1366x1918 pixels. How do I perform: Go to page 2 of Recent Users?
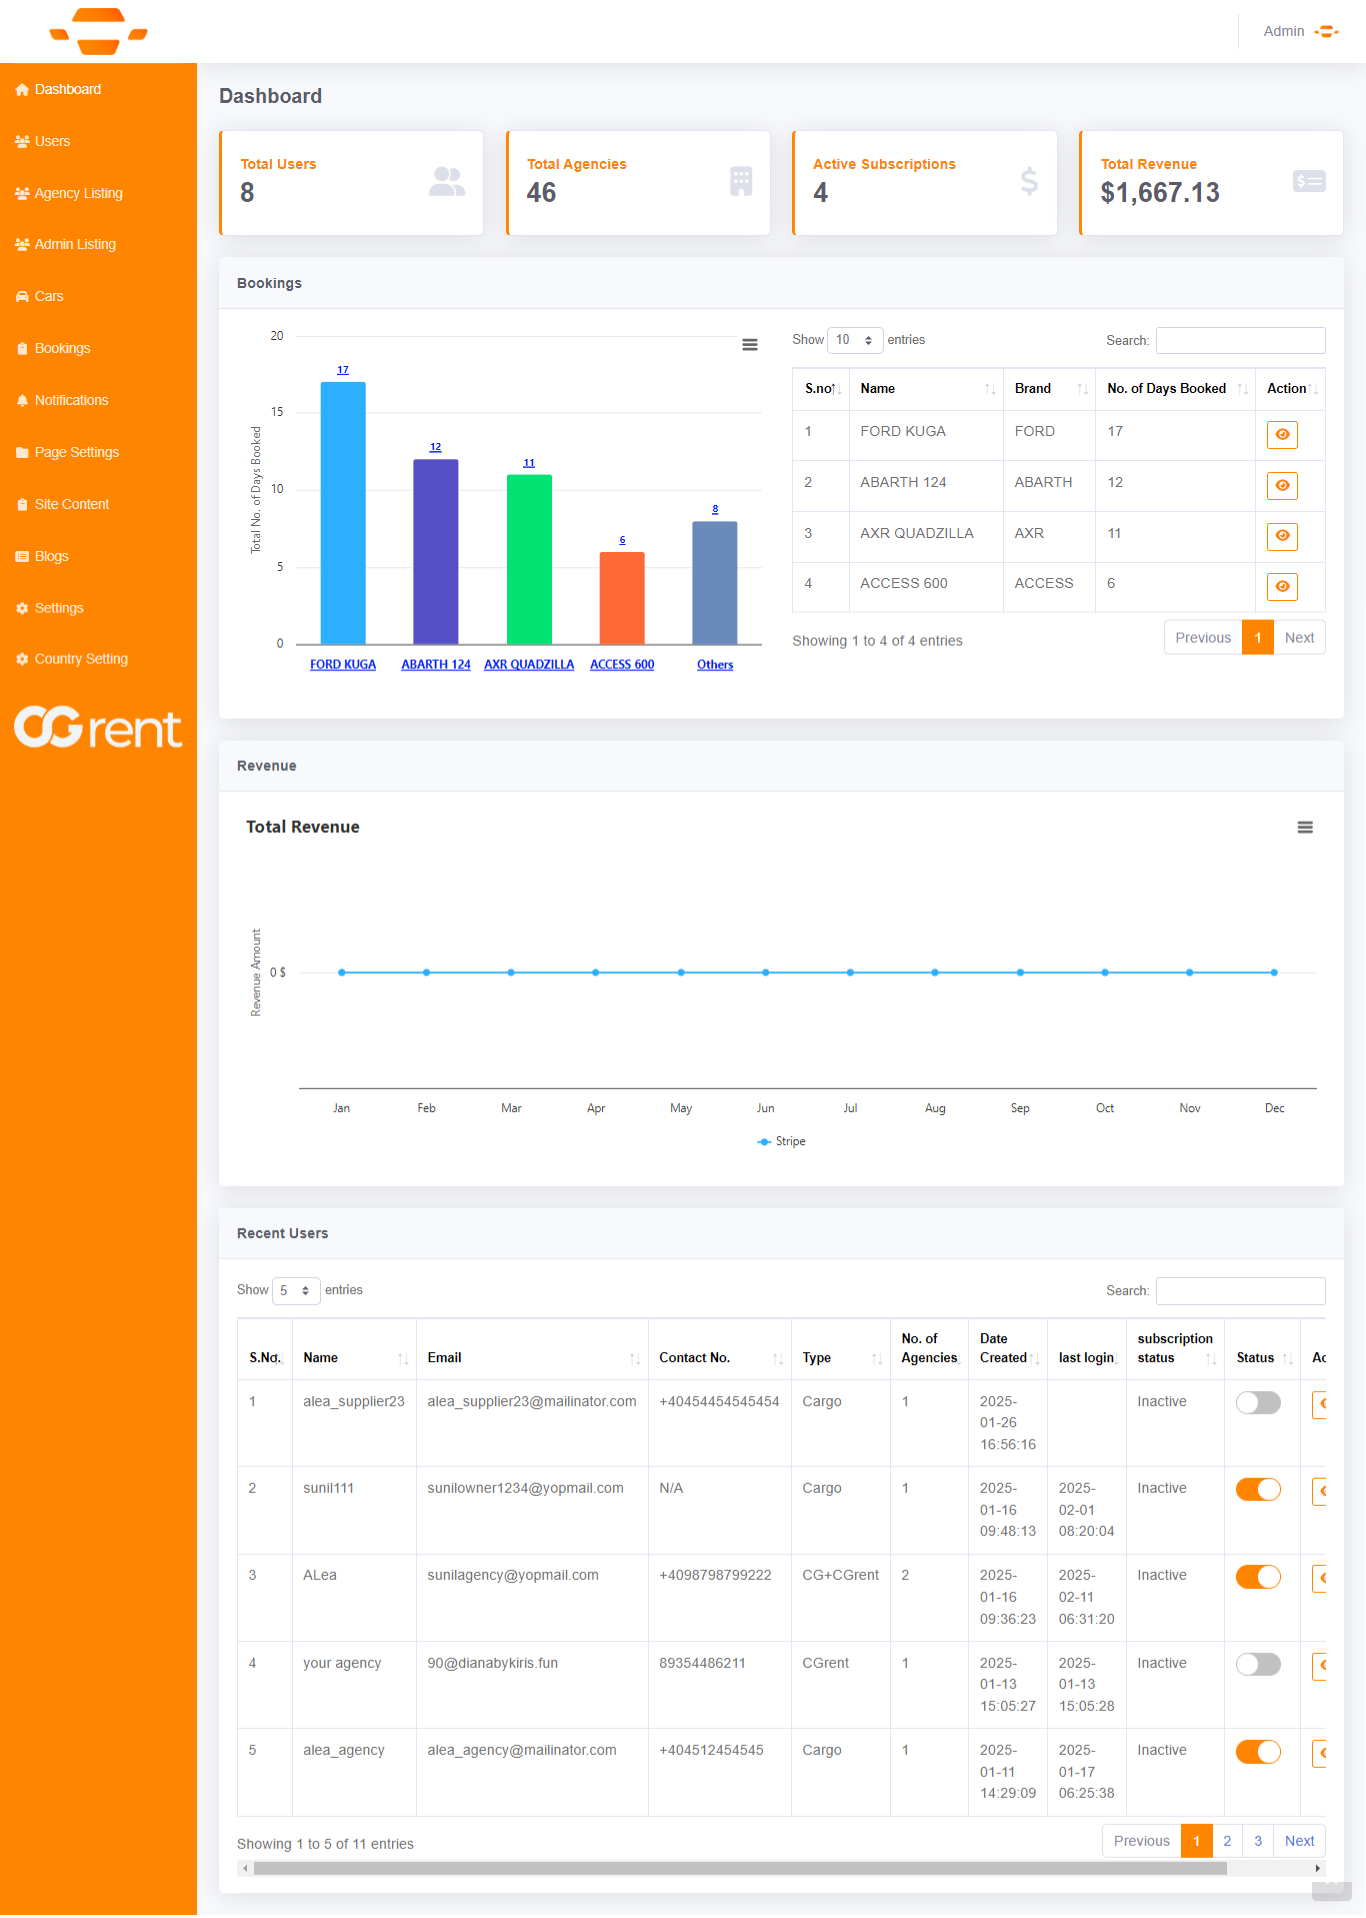click(x=1227, y=1841)
